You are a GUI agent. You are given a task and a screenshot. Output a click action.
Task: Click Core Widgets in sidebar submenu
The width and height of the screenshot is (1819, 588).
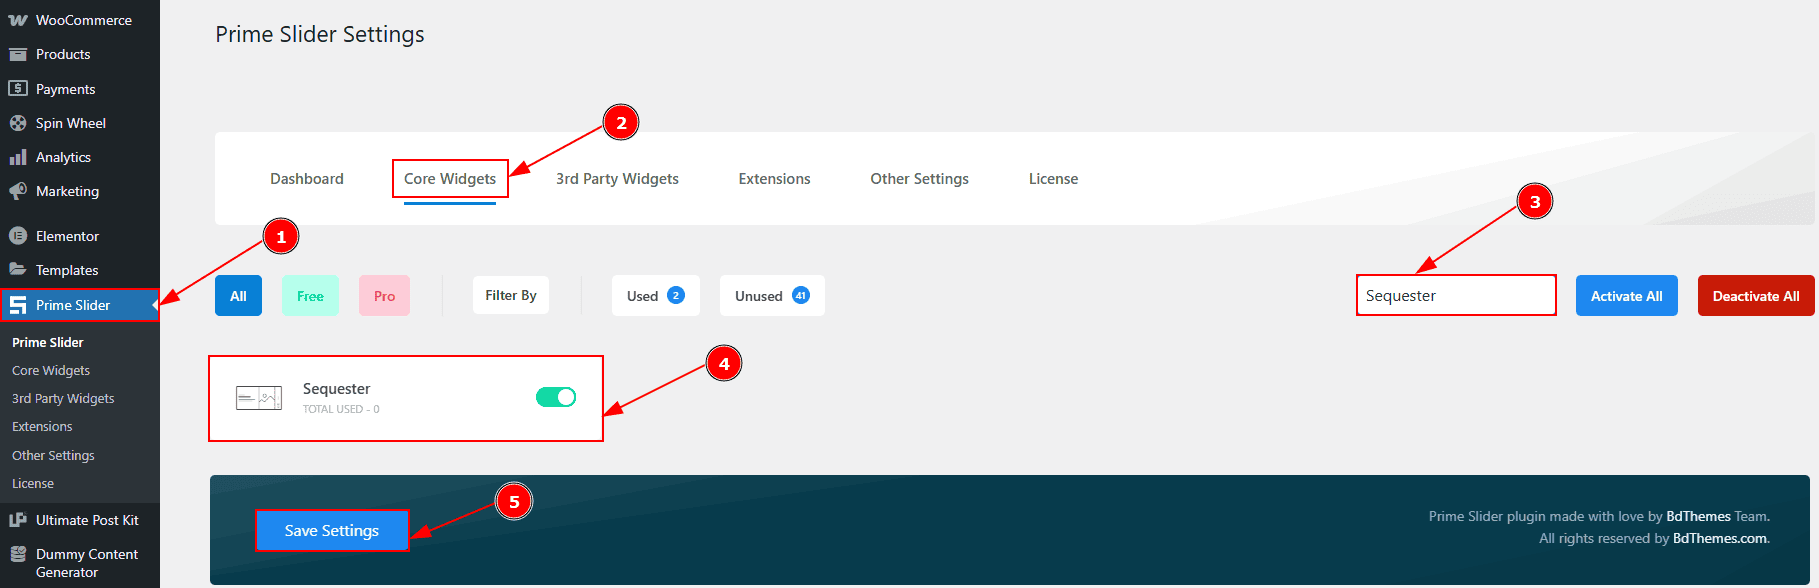(51, 370)
